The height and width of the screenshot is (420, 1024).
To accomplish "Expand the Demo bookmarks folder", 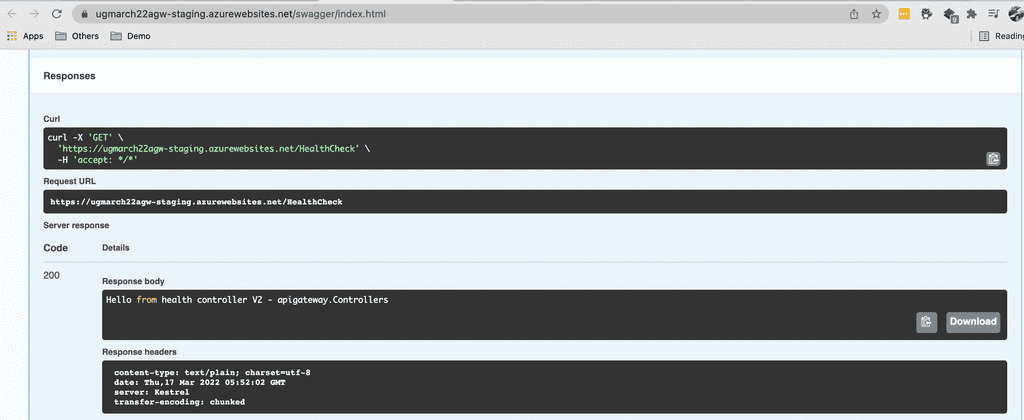I will tap(129, 36).
